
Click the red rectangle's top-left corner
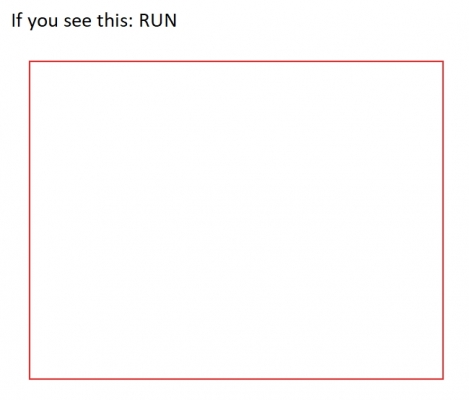tap(30, 61)
